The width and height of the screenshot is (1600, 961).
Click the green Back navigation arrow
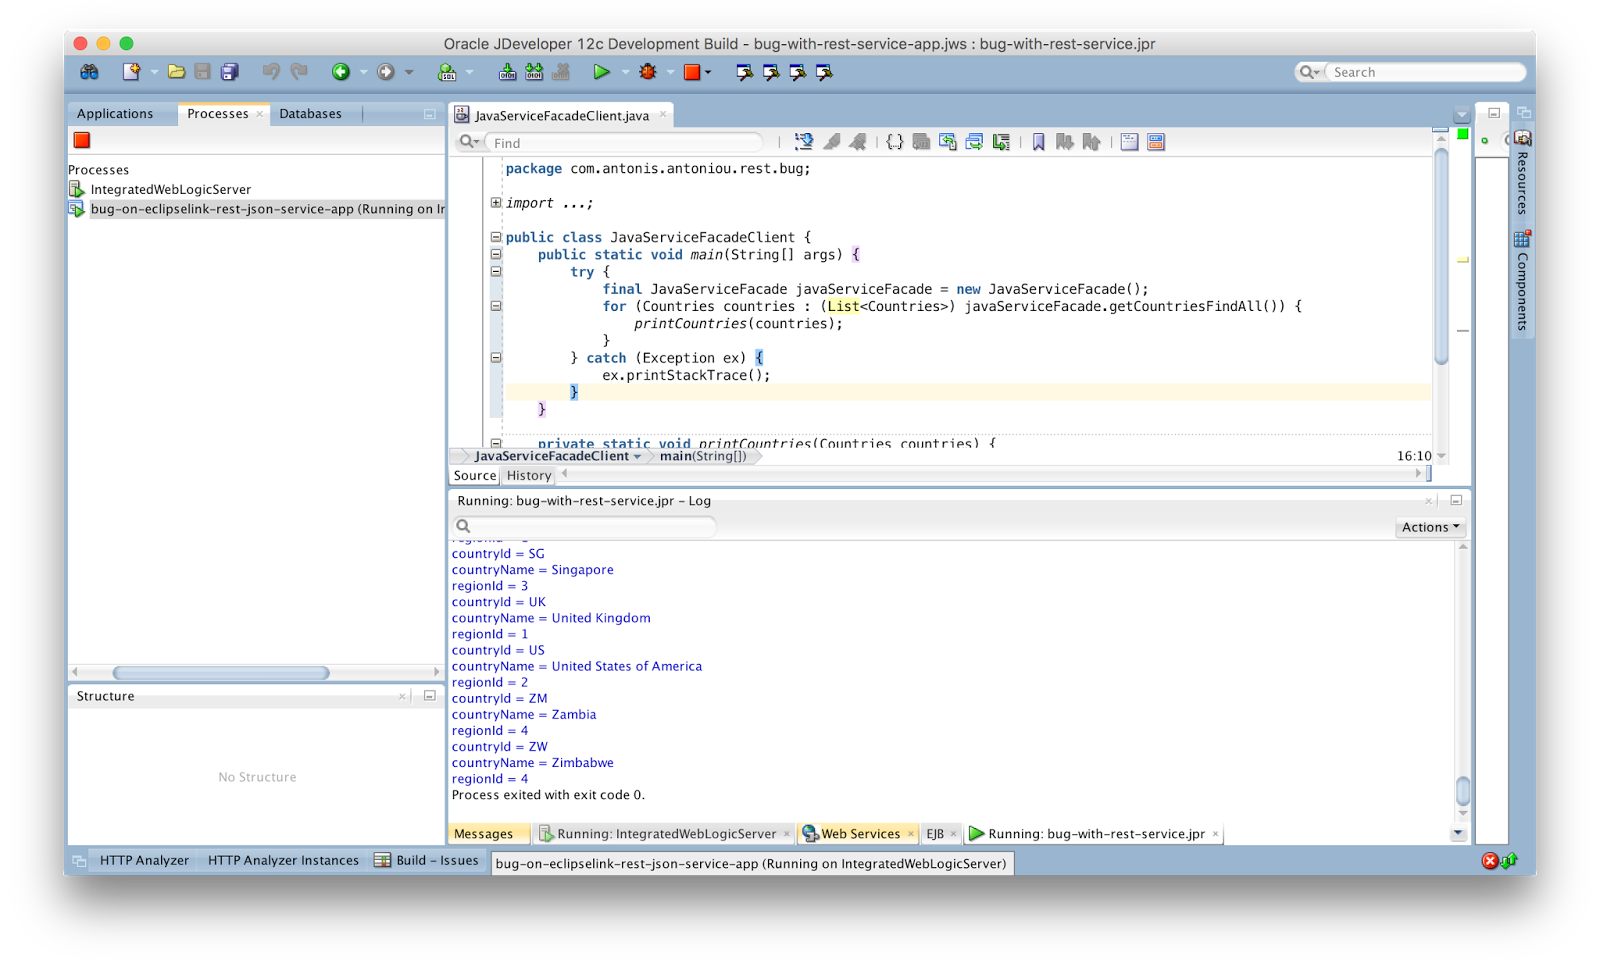pyautogui.click(x=341, y=72)
